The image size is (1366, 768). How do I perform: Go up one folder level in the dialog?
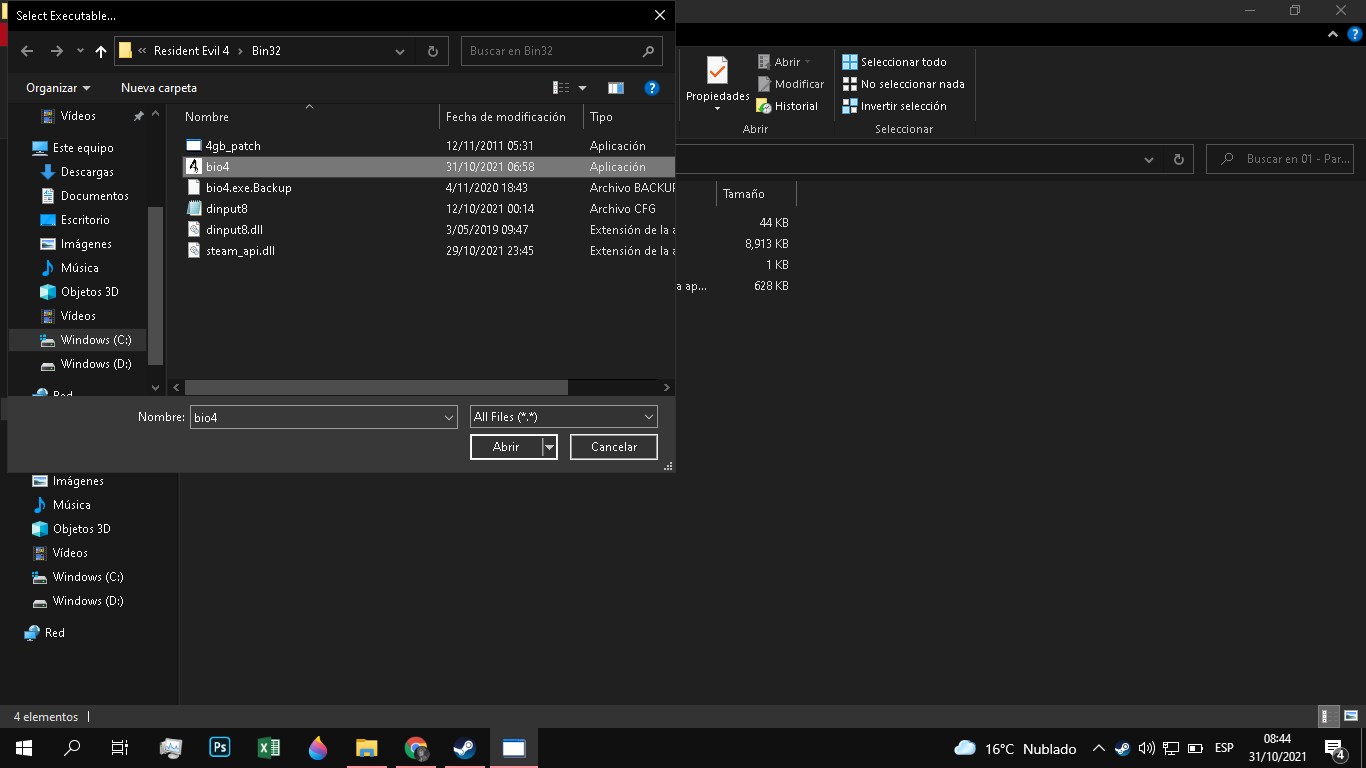pos(101,51)
